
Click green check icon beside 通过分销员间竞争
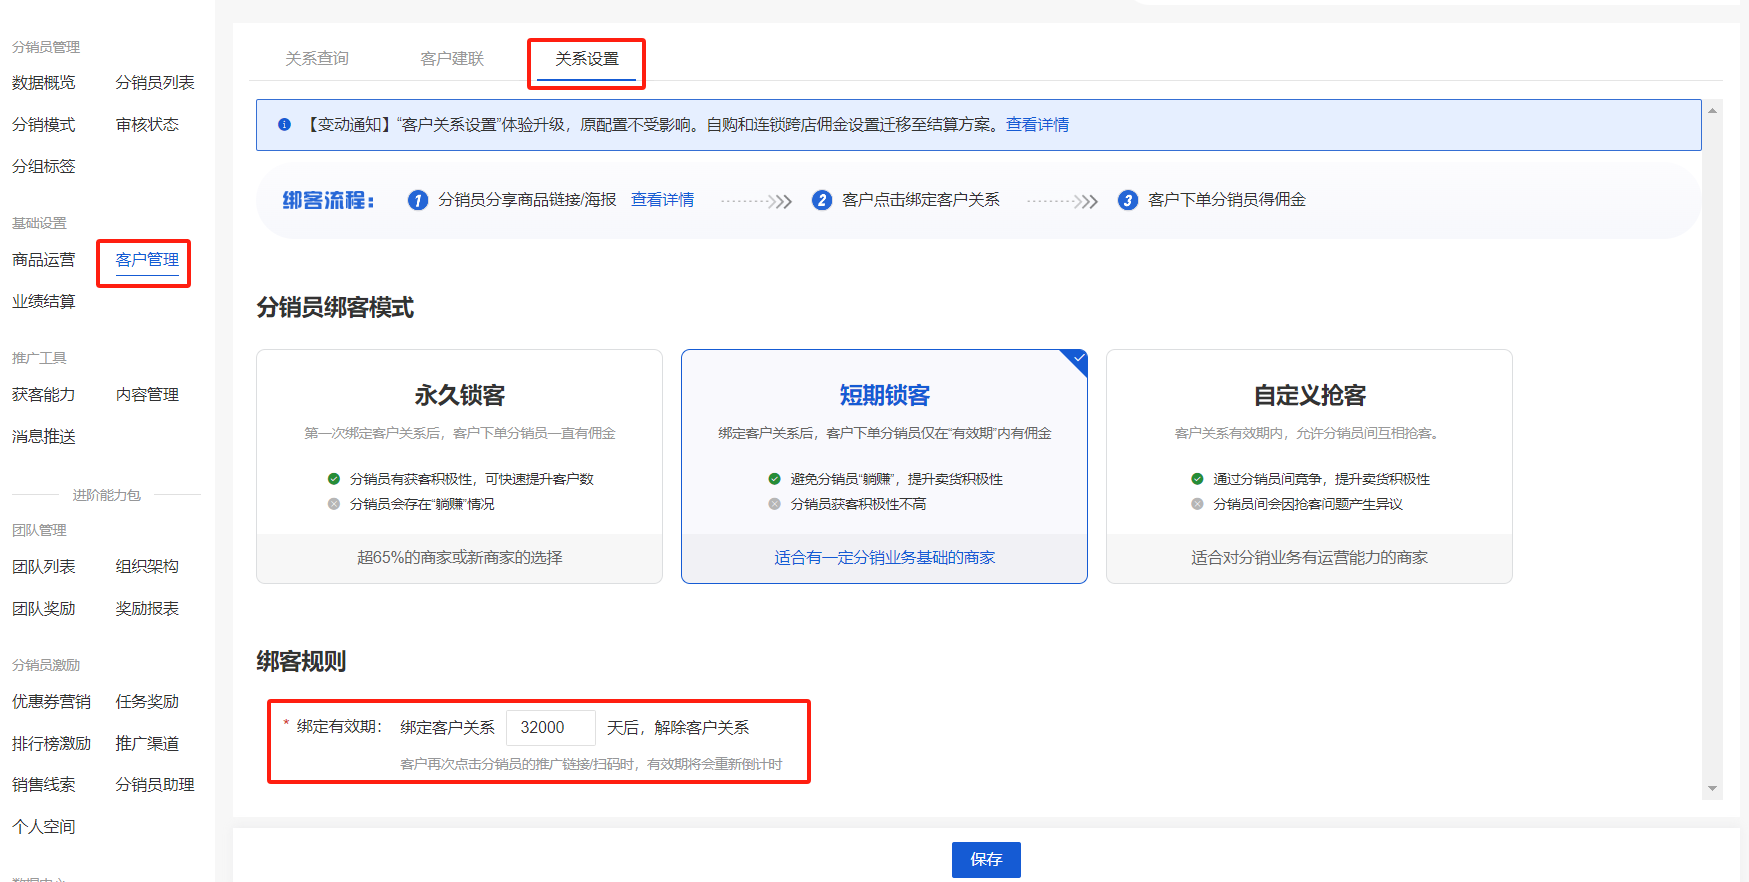pyautogui.click(x=1197, y=479)
